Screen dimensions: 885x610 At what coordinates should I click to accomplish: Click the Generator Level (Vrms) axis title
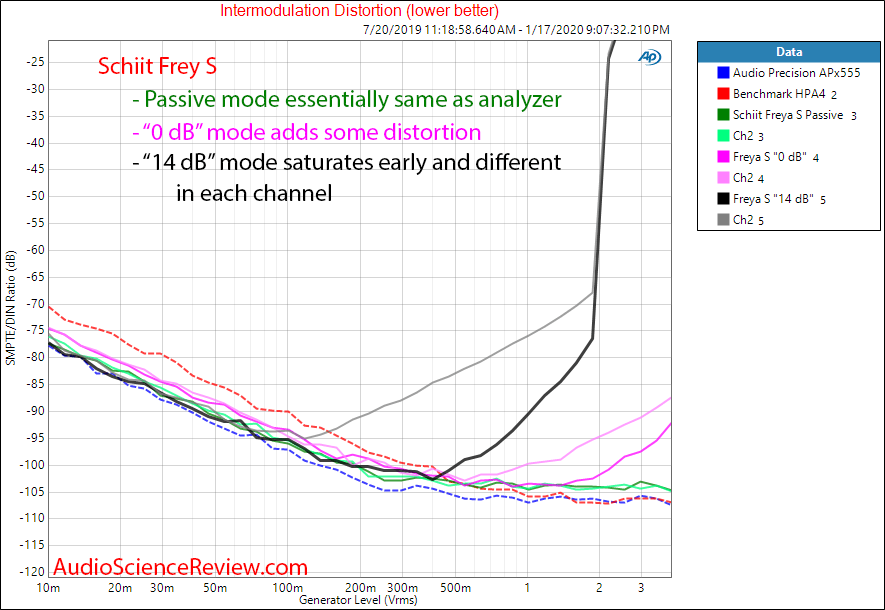358,600
